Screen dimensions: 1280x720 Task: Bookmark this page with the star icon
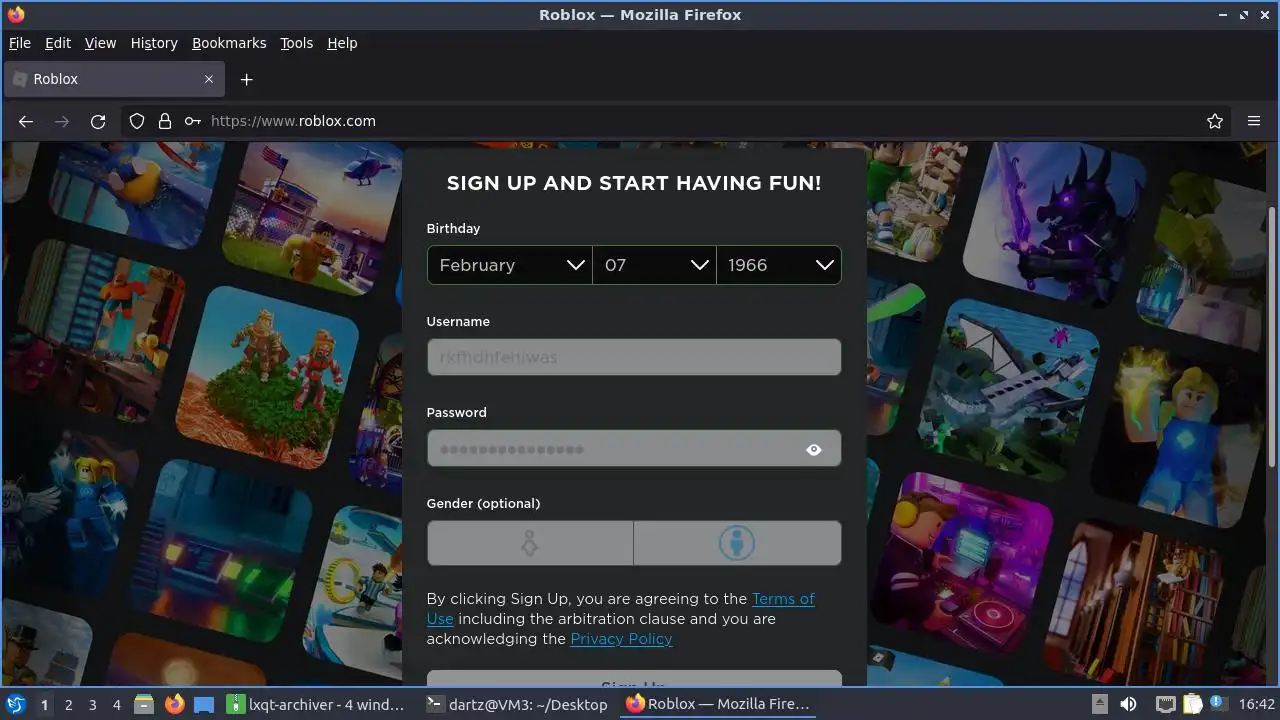coord(1215,121)
